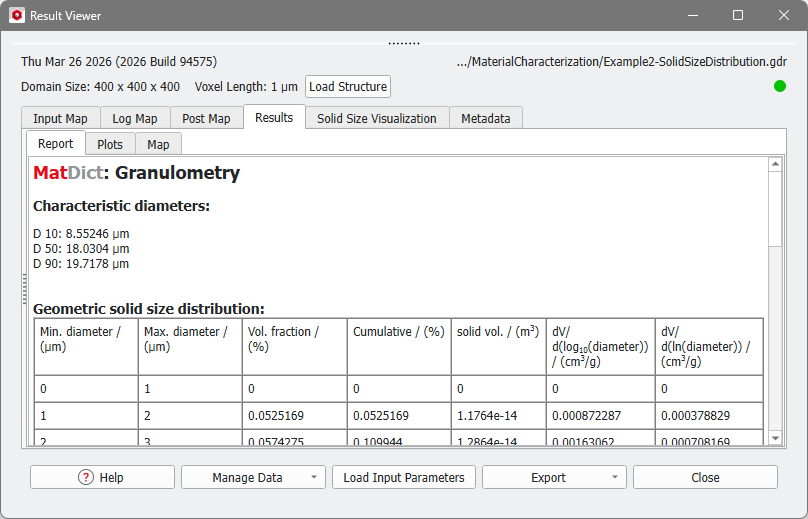Select the Results tab

click(274, 118)
